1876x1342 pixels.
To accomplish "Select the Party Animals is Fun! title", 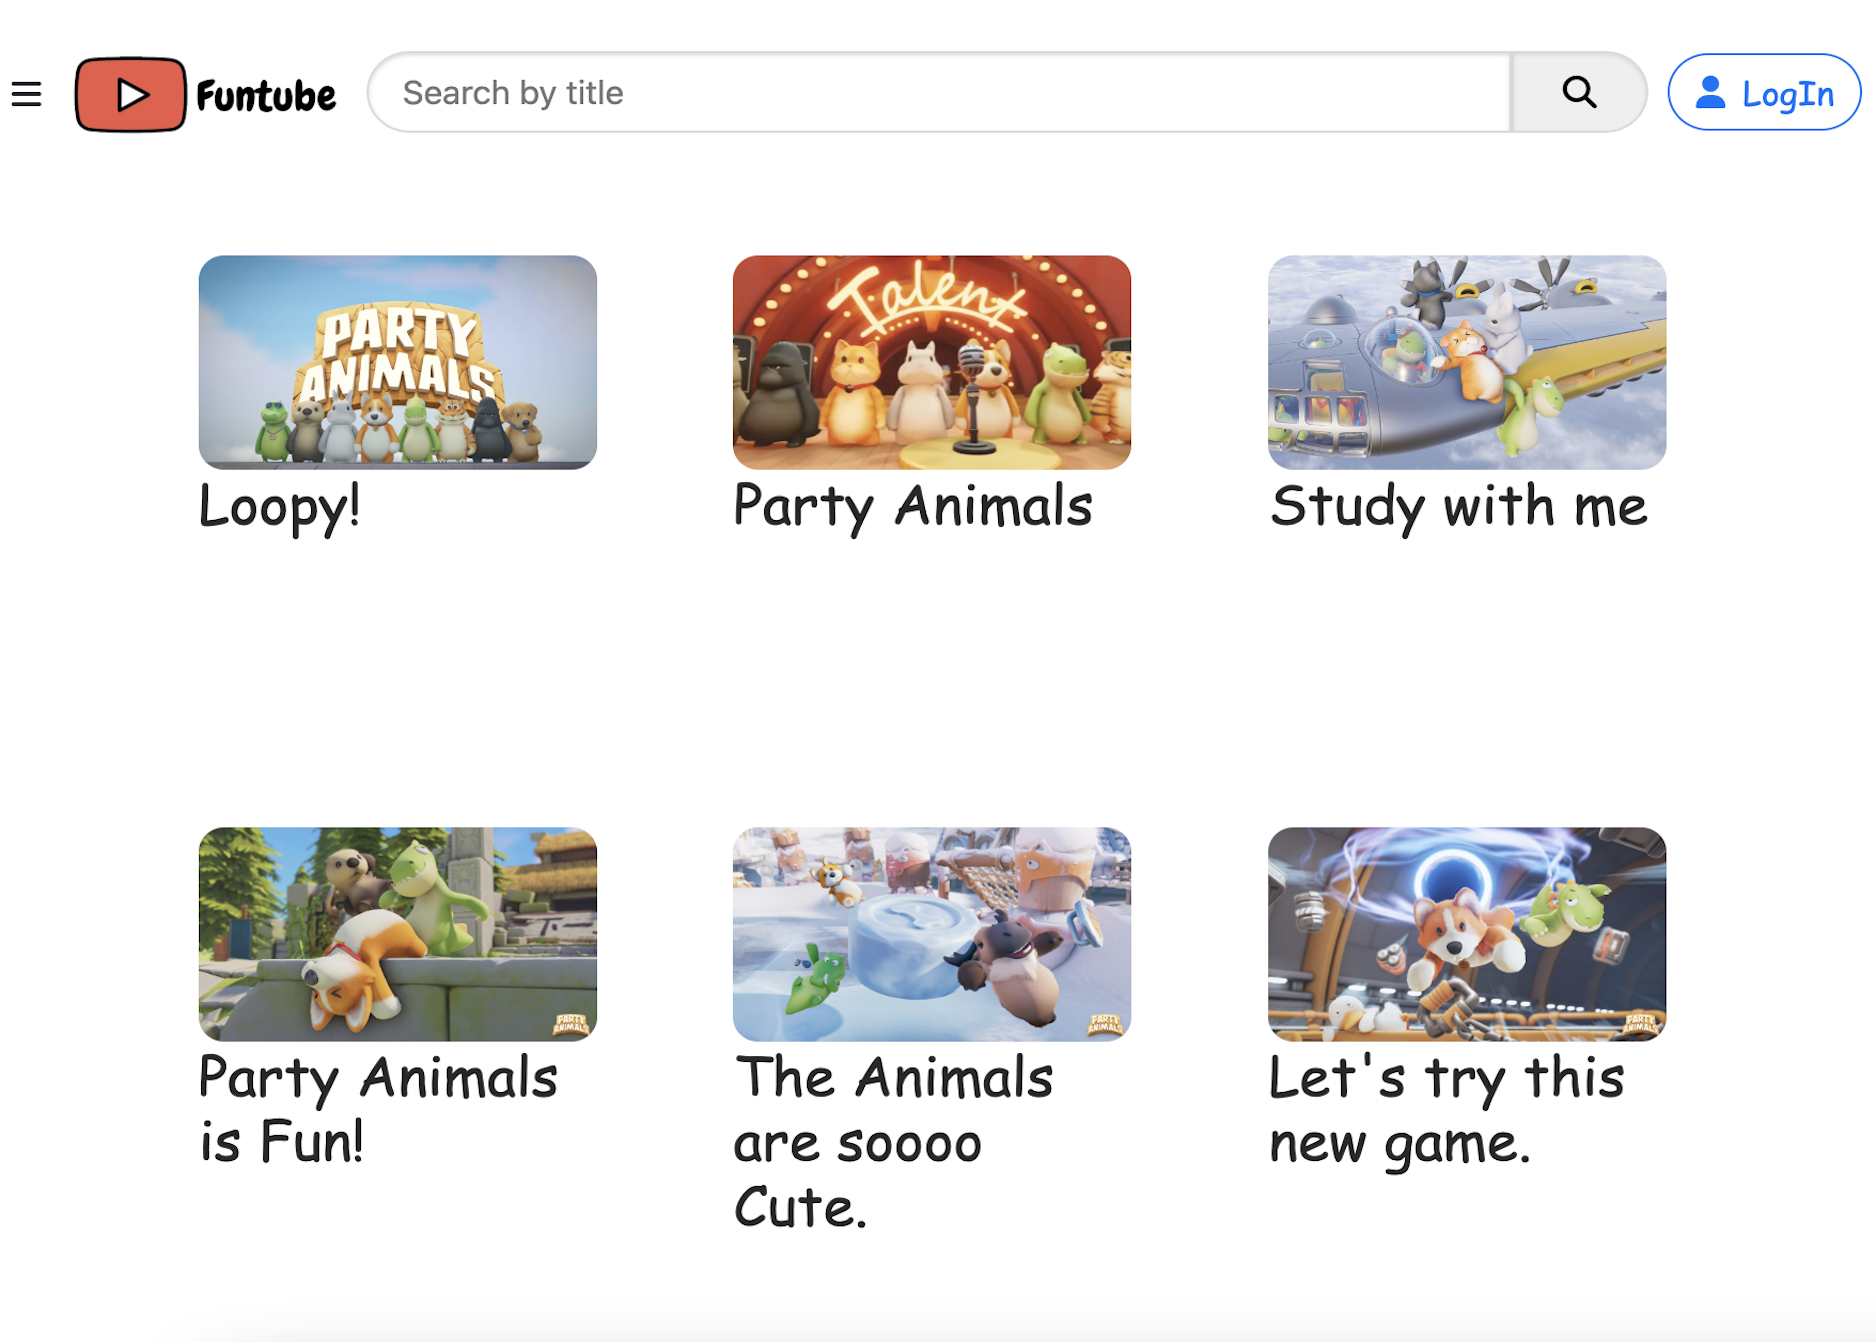I will coord(378,1109).
